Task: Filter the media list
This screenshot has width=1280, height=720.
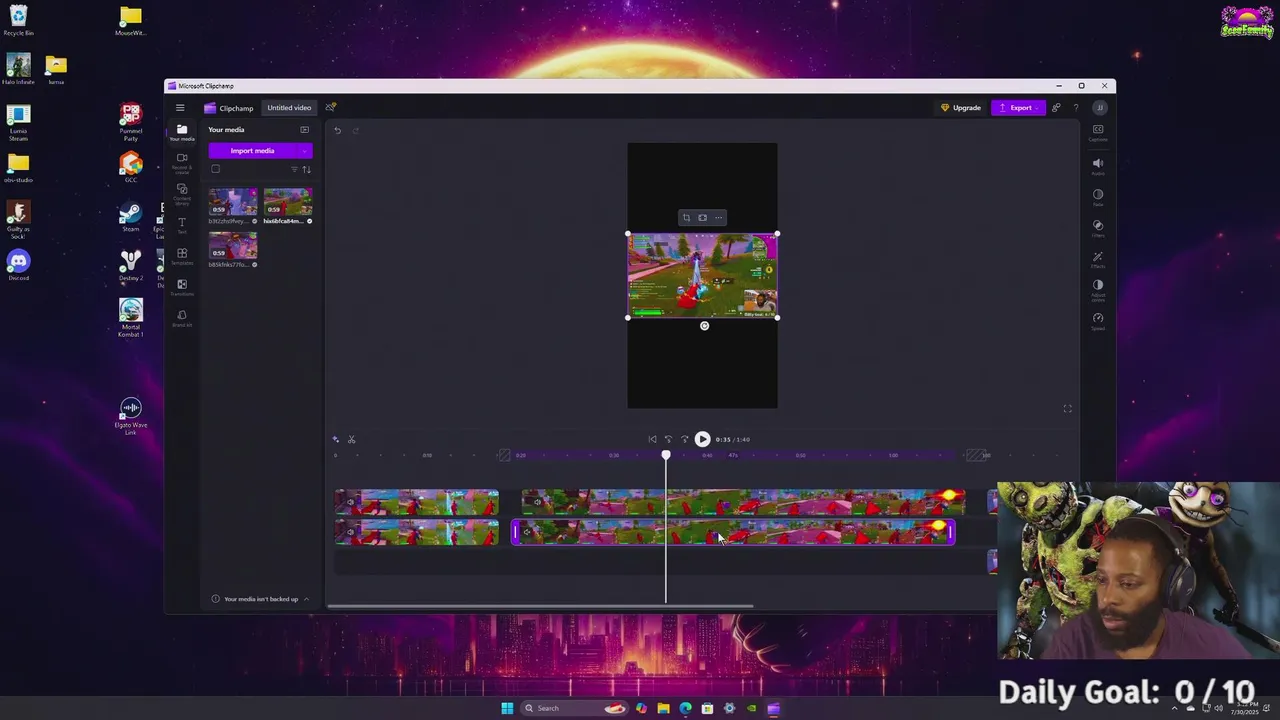Action: (294, 169)
